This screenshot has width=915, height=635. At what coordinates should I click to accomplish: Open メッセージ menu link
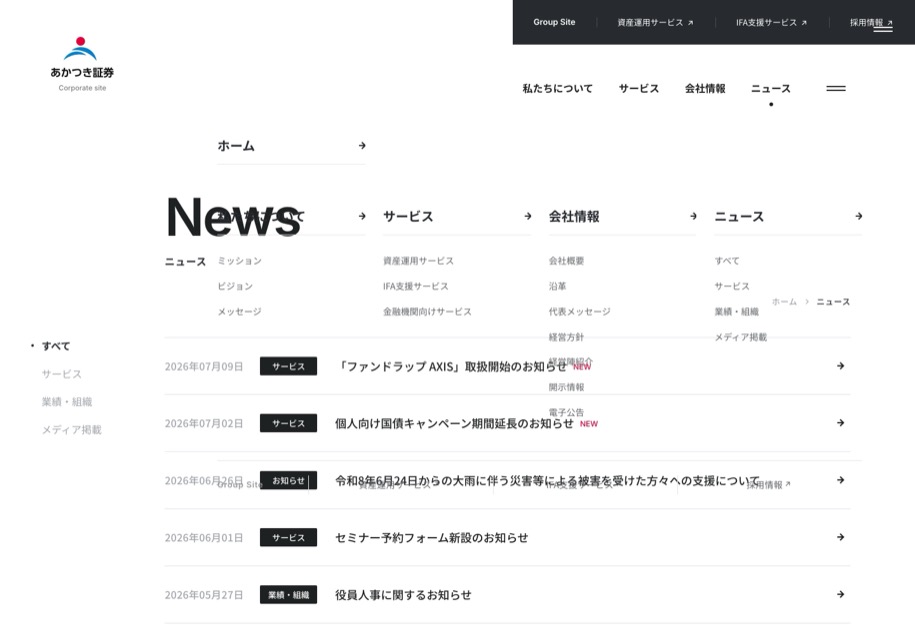click(x=239, y=312)
